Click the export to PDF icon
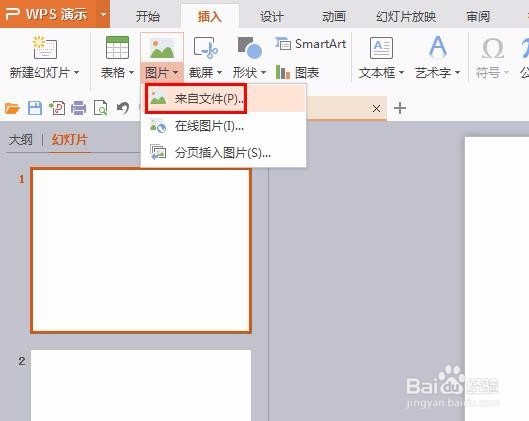 point(57,108)
